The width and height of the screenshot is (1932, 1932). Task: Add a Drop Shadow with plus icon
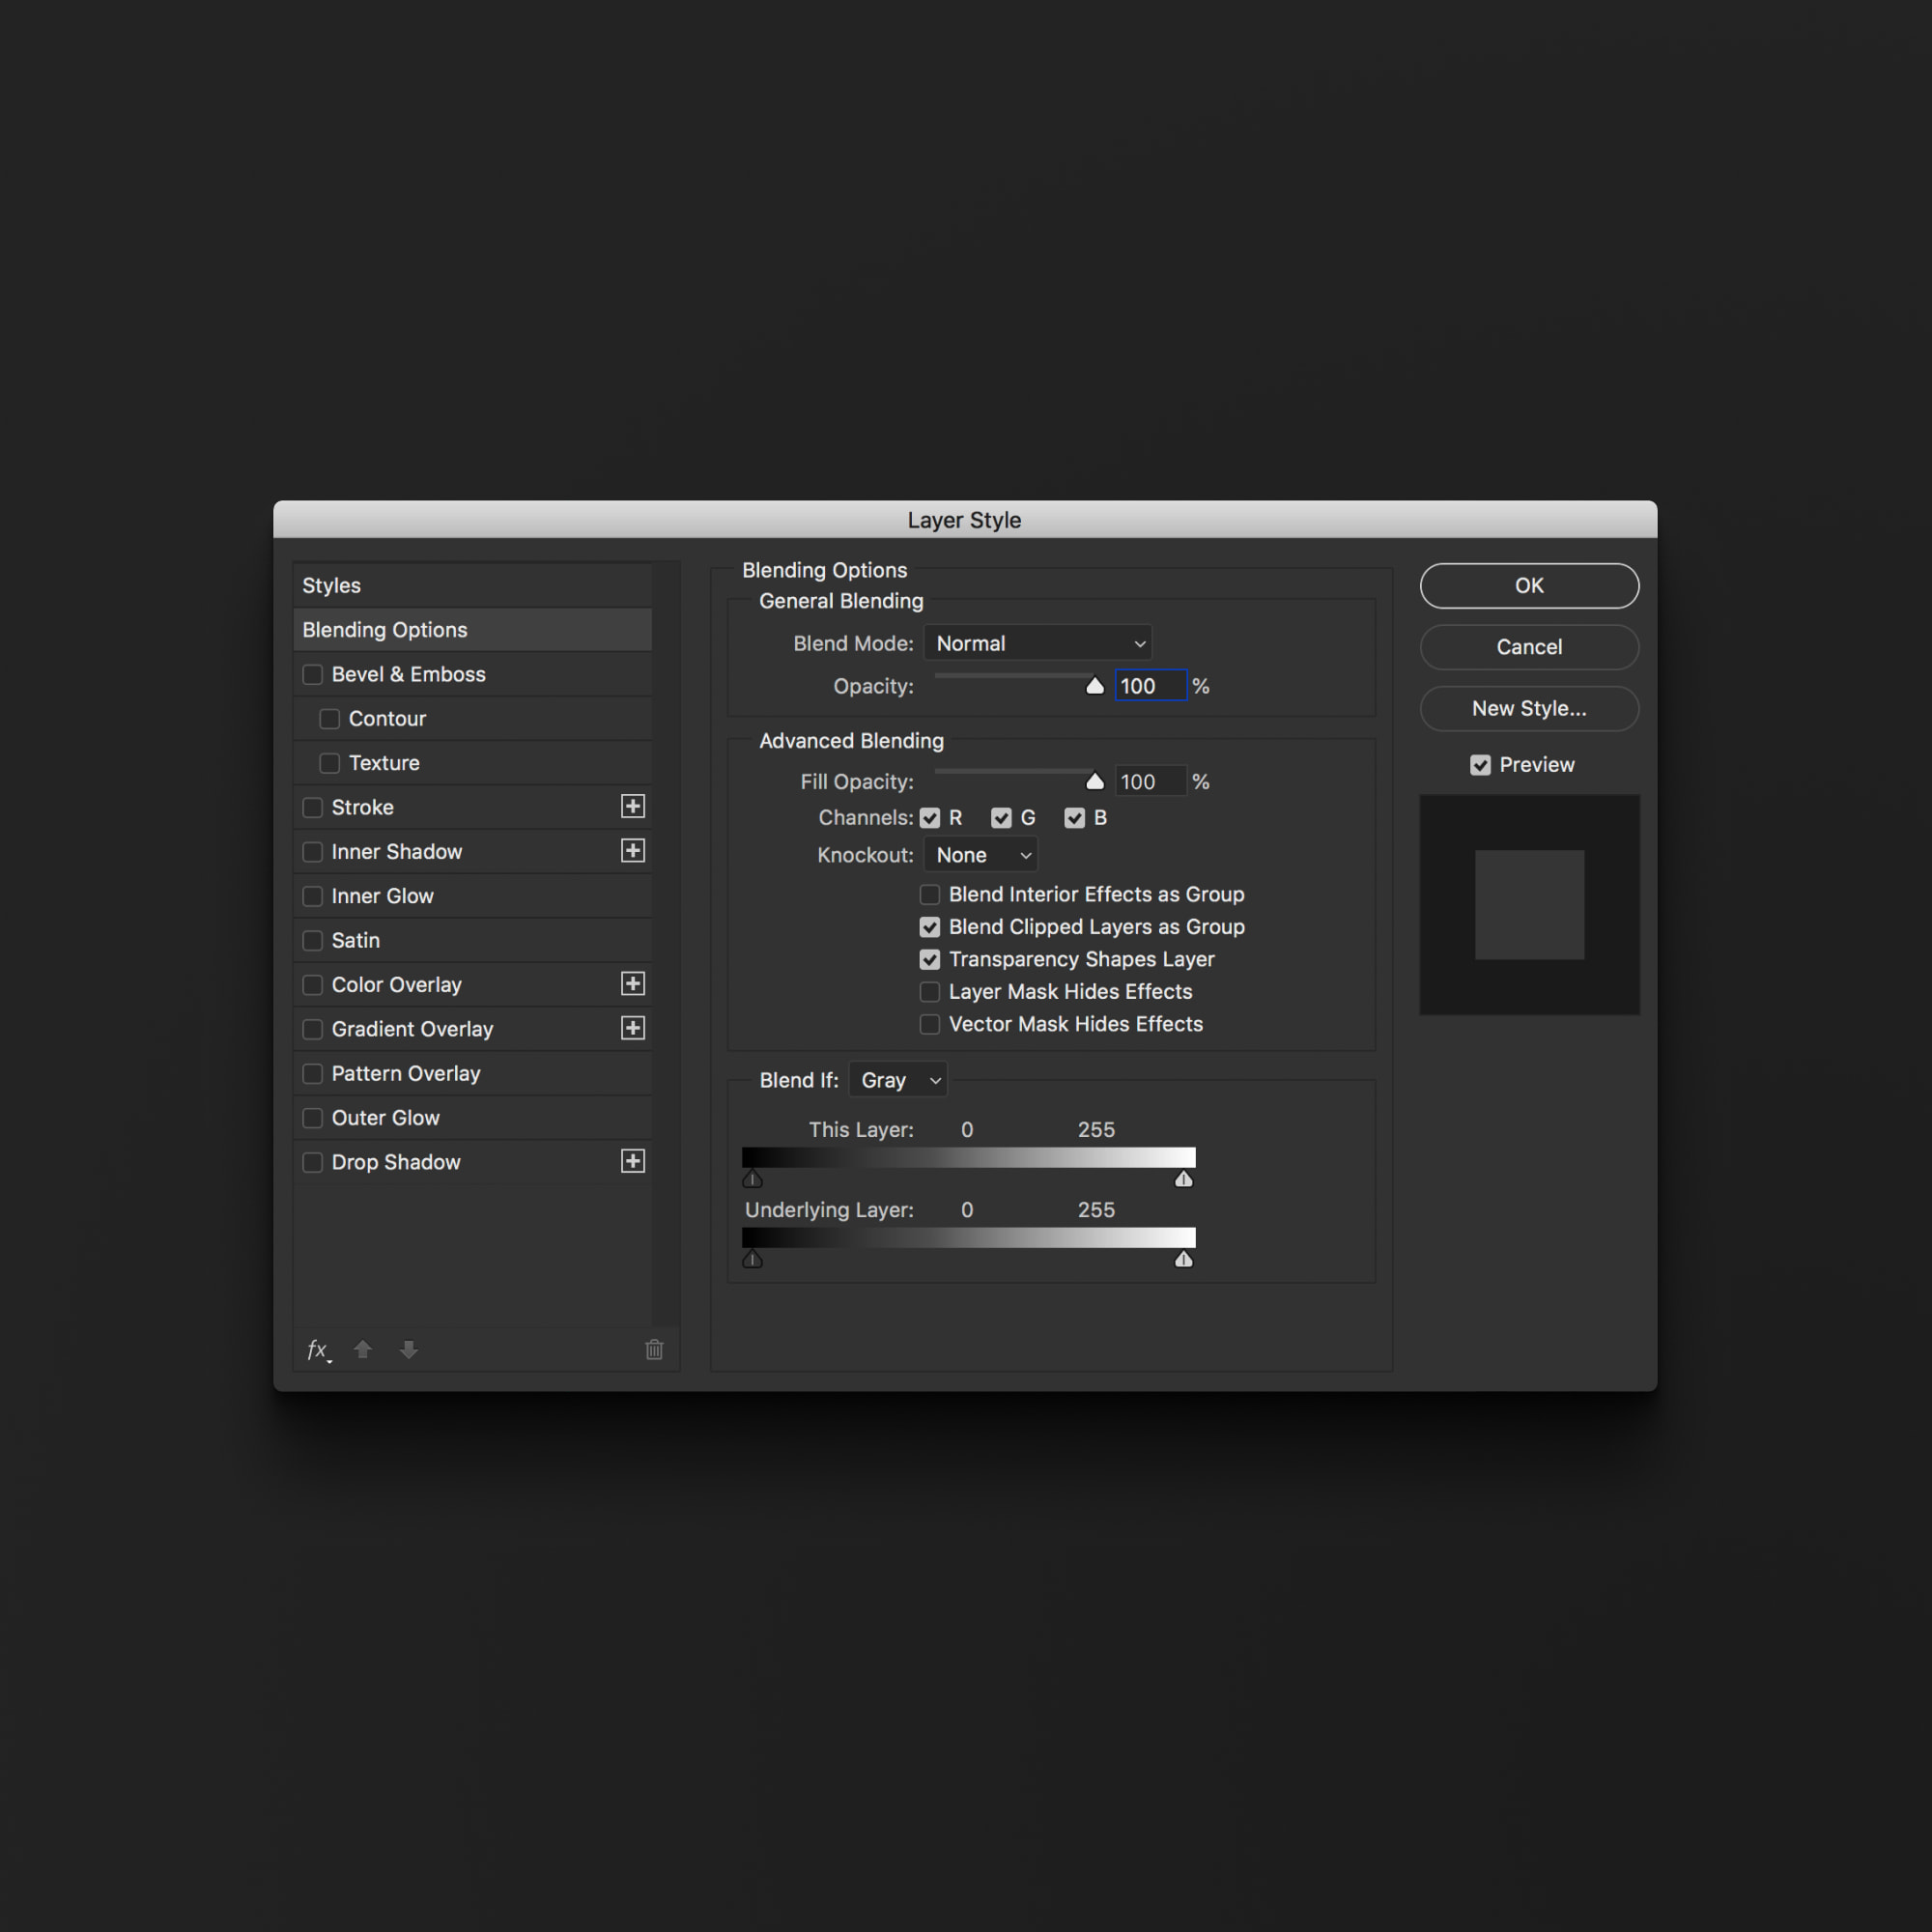pyautogui.click(x=632, y=1162)
